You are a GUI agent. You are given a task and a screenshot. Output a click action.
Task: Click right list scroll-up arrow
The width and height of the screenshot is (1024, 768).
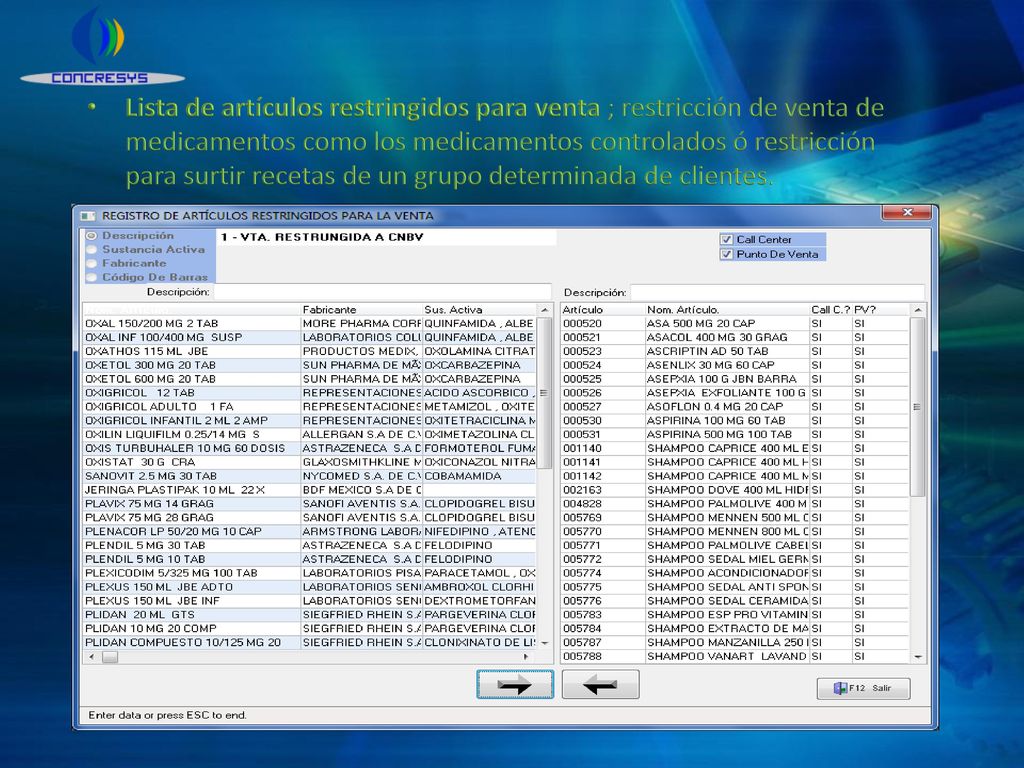click(x=918, y=310)
